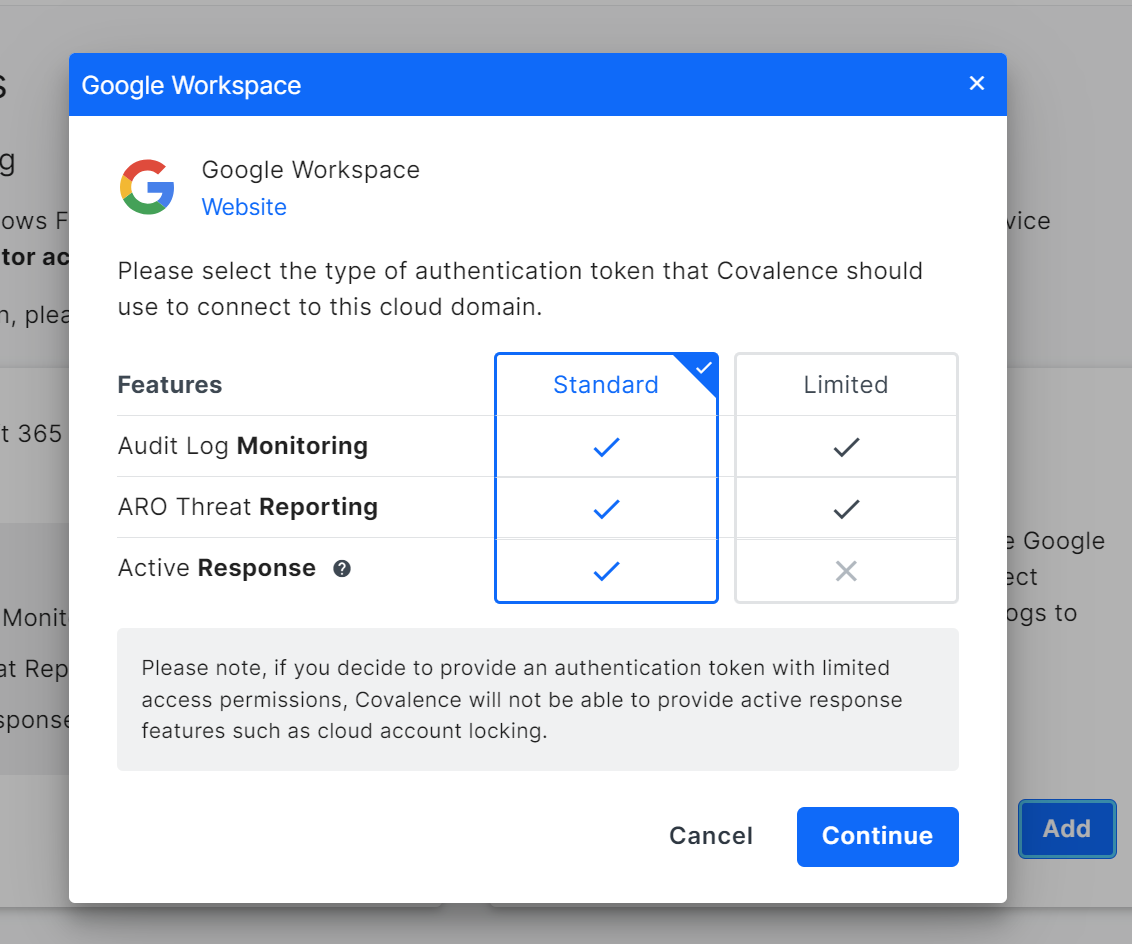The image size is (1132, 944).
Task: Click the Features column heading
Action: [170, 385]
